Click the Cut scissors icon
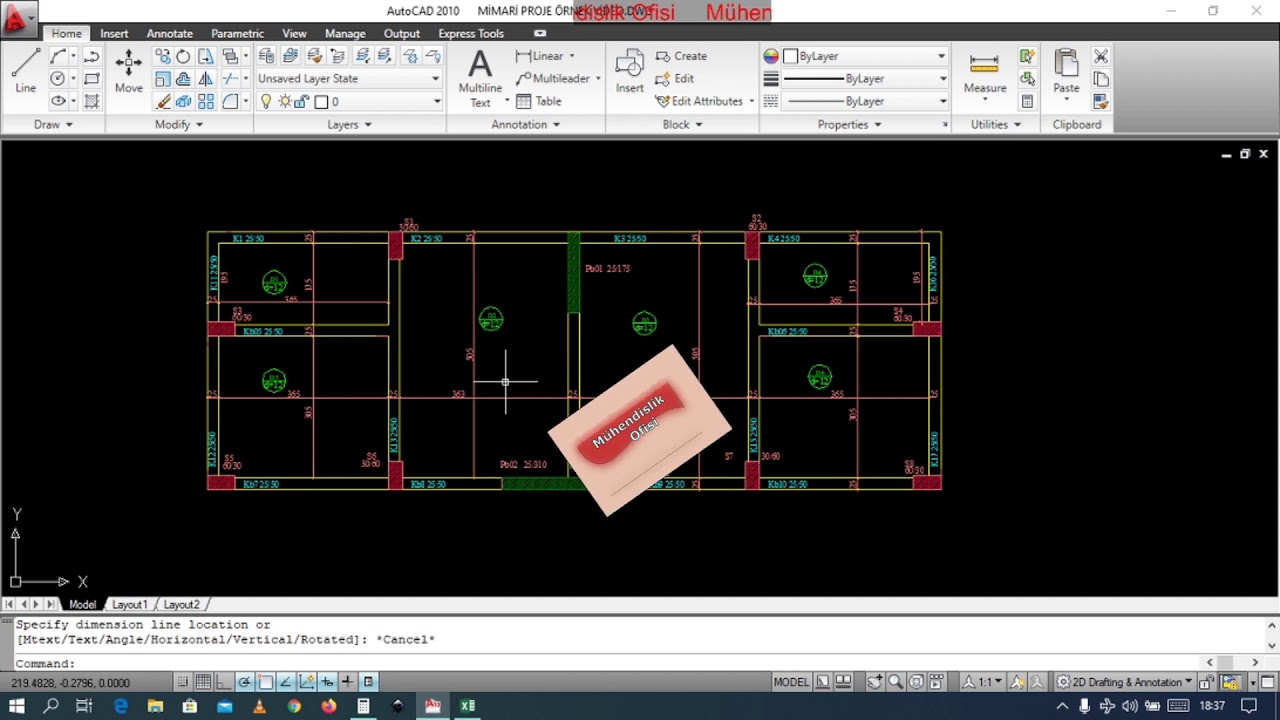1280x720 pixels. [x=1101, y=56]
